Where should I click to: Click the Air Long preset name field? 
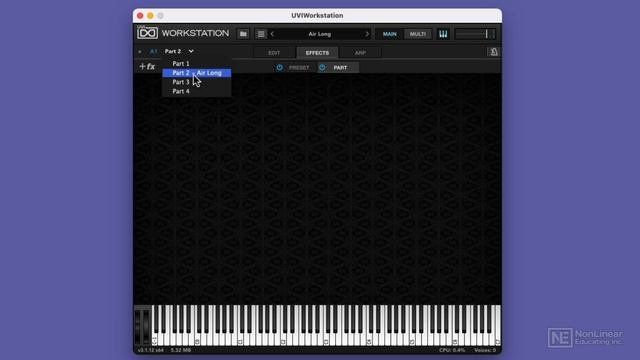click(320, 34)
